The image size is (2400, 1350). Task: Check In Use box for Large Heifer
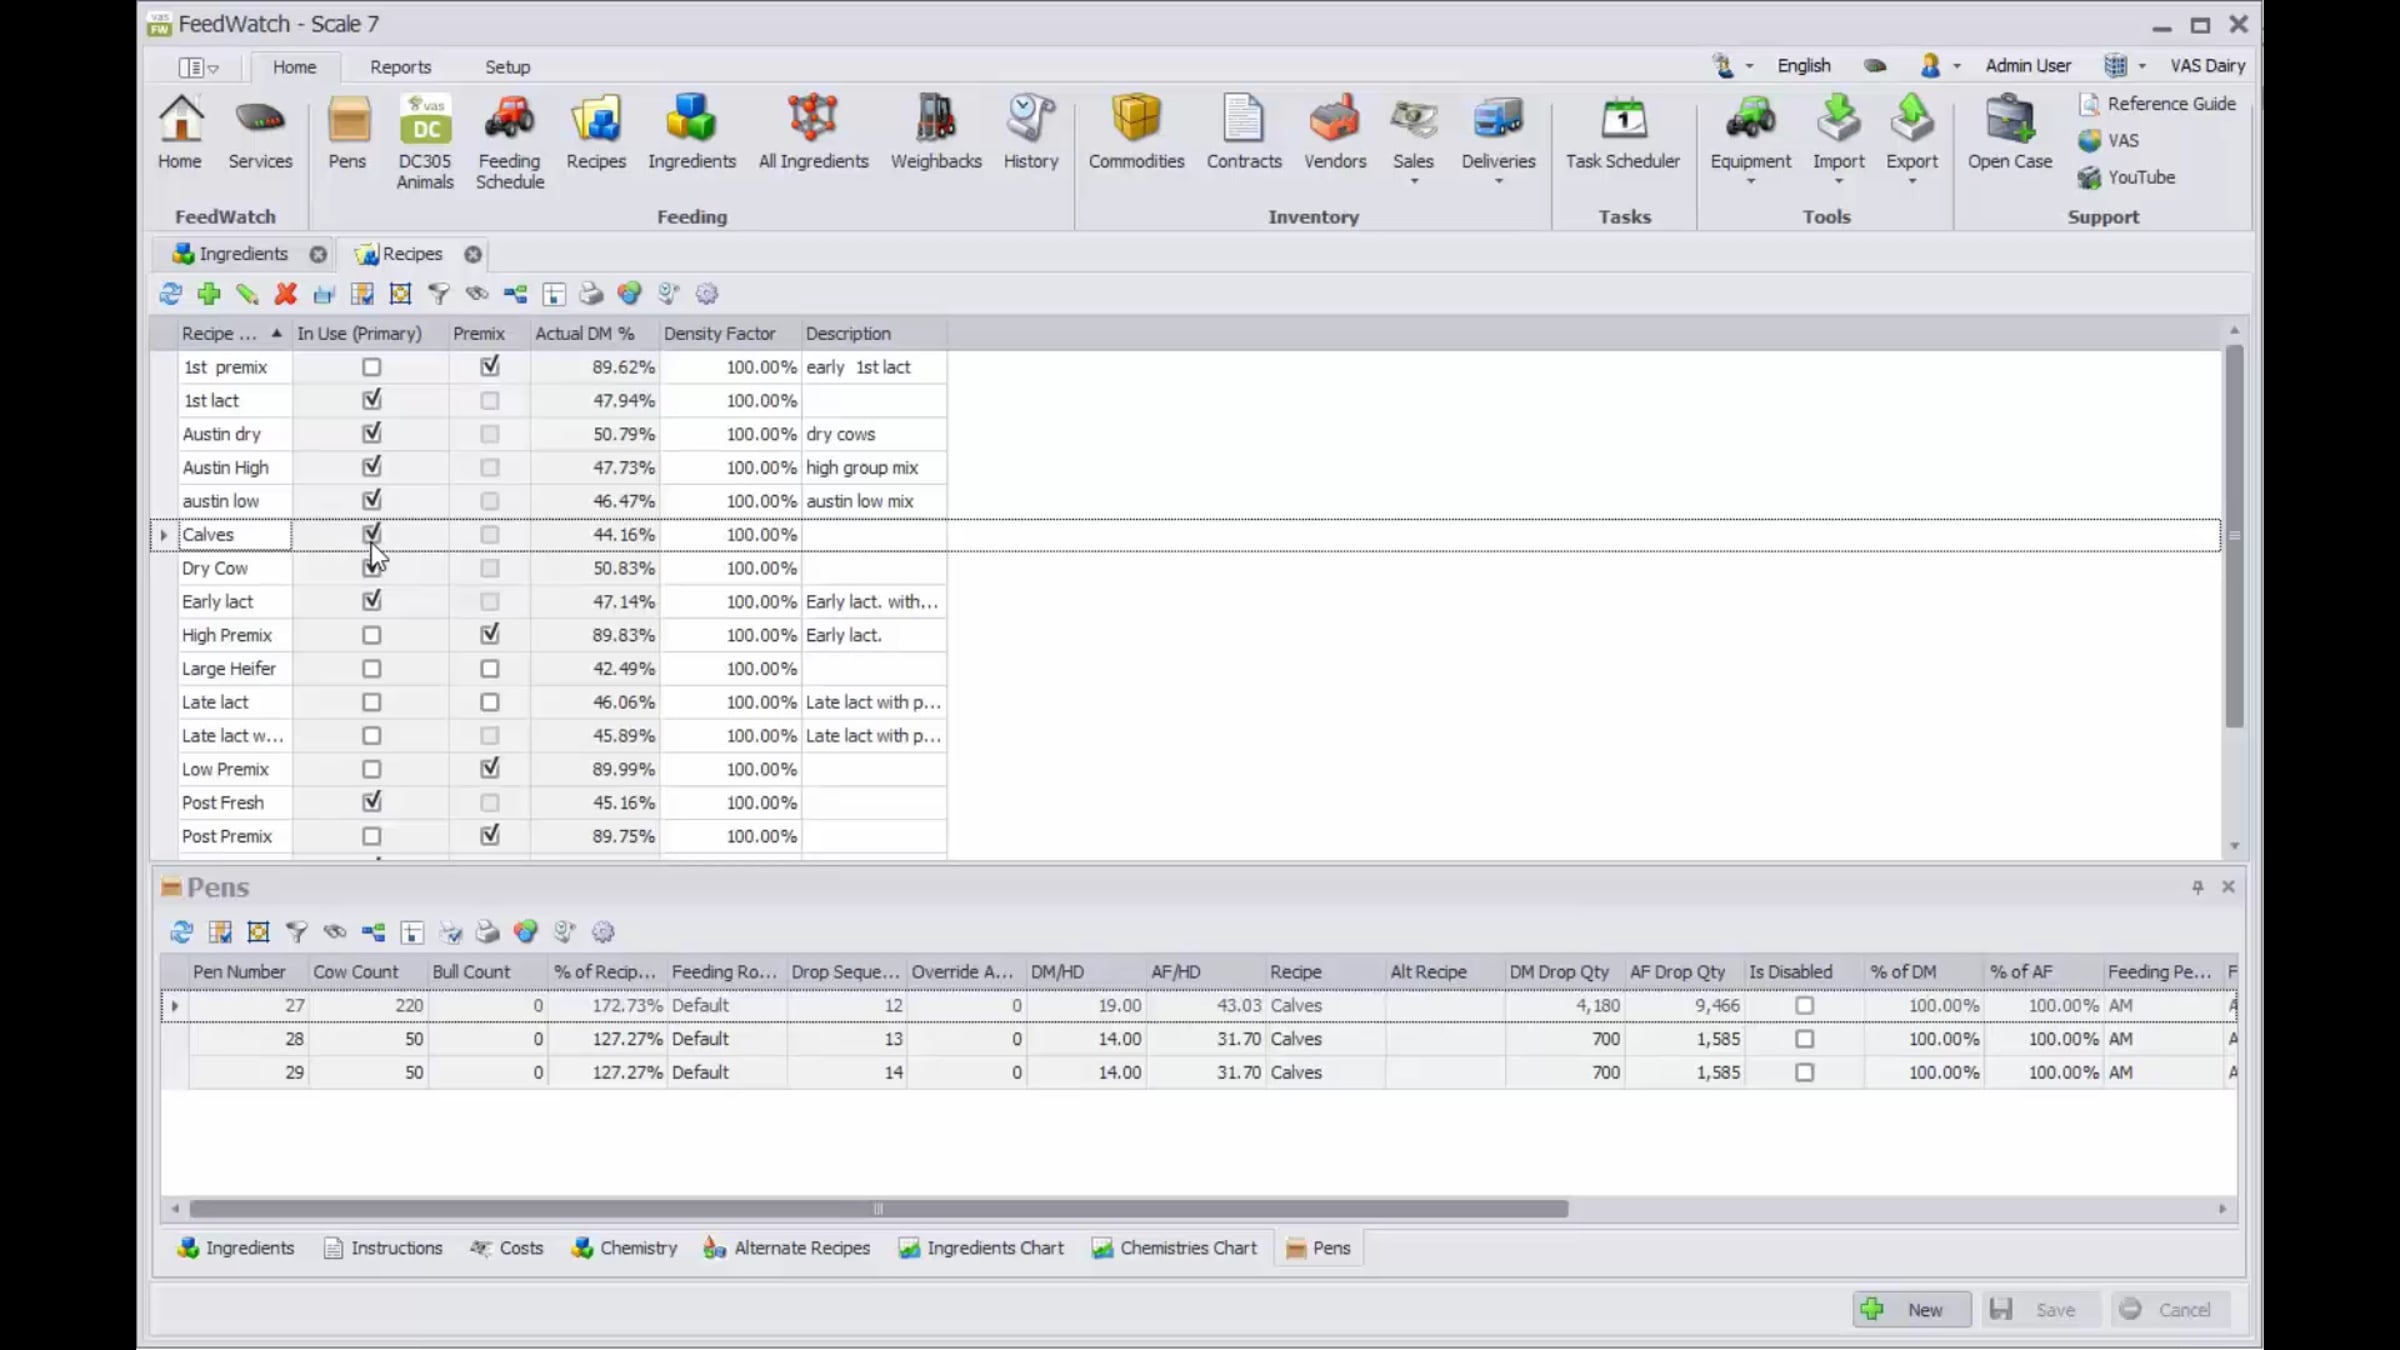tap(371, 669)
